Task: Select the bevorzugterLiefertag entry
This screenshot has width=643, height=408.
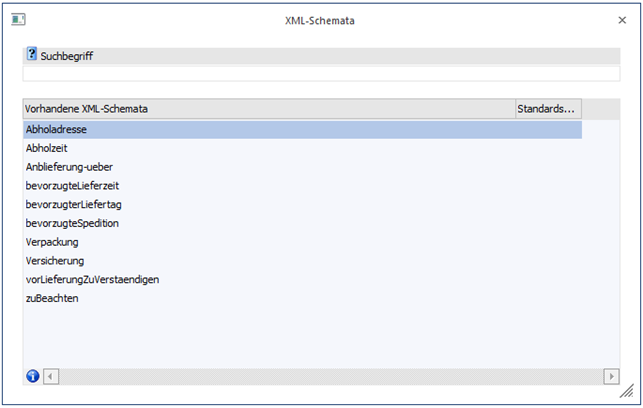Action: [x=74, y=205]
